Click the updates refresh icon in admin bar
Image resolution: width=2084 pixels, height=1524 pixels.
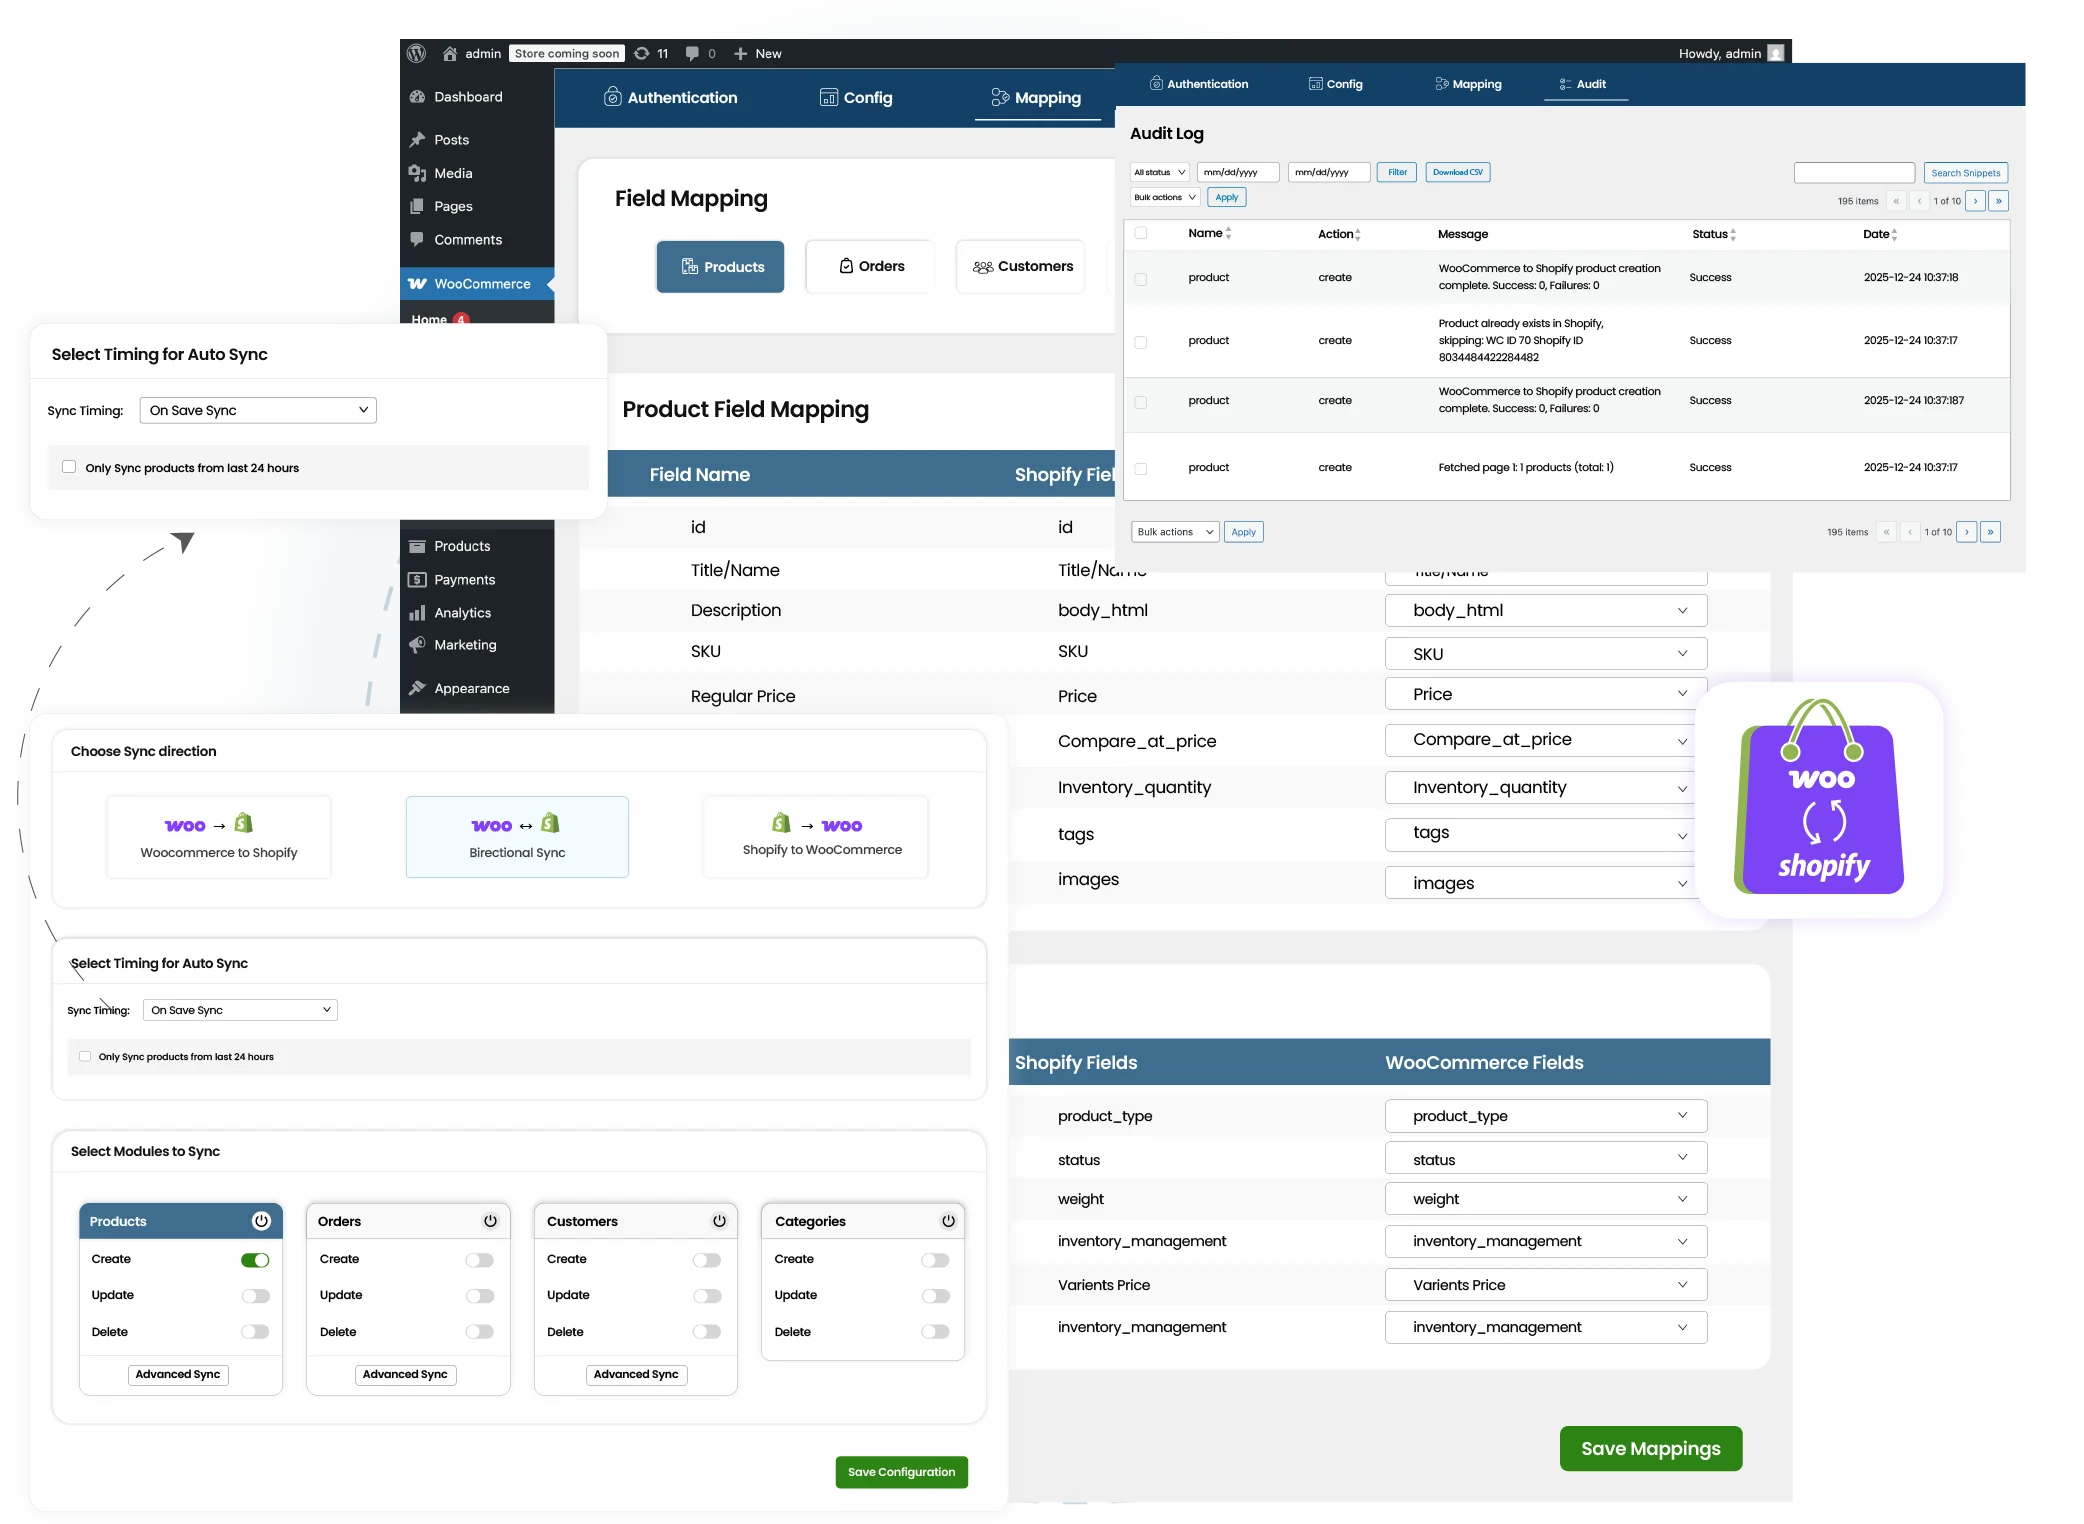(x=642, y=53)
